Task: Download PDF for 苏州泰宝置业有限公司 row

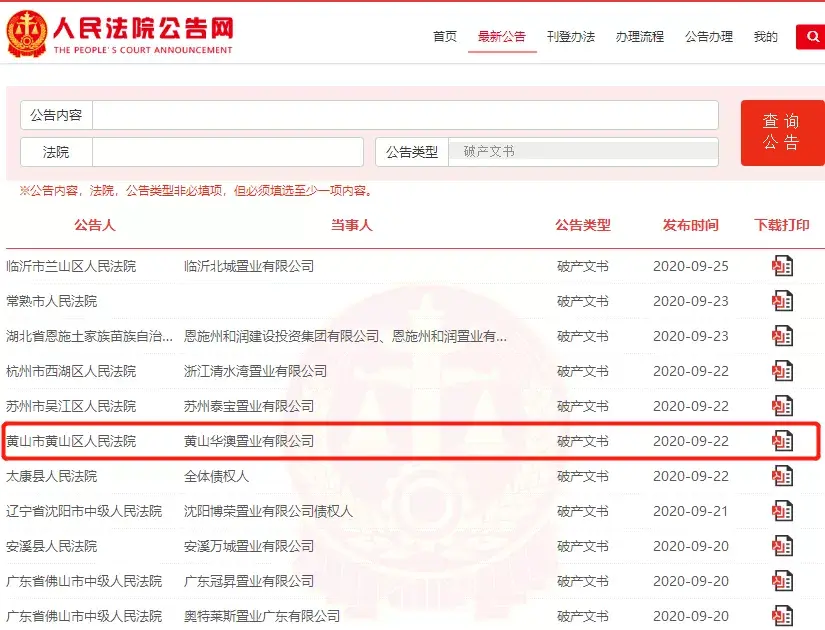Action: click(782, 406)
